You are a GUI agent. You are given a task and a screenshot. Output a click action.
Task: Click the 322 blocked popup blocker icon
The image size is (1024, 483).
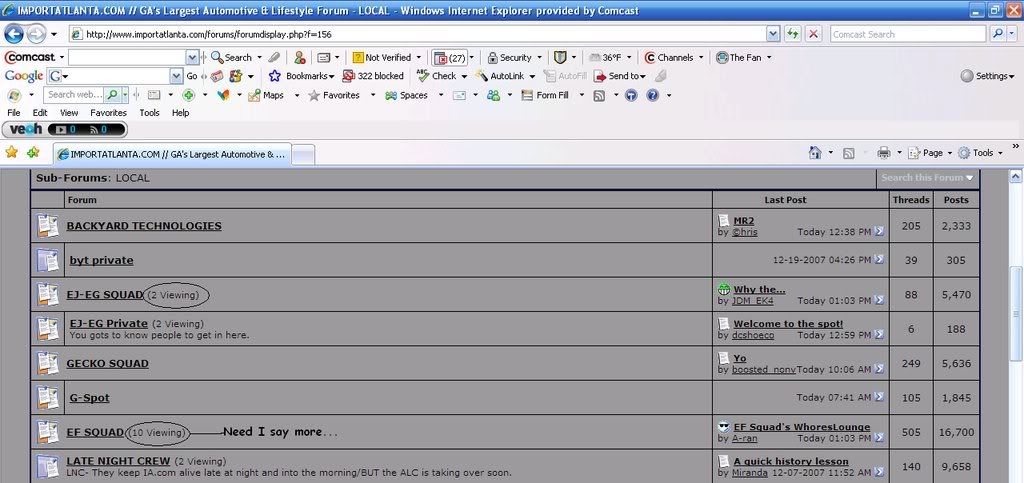click(373, 76)
